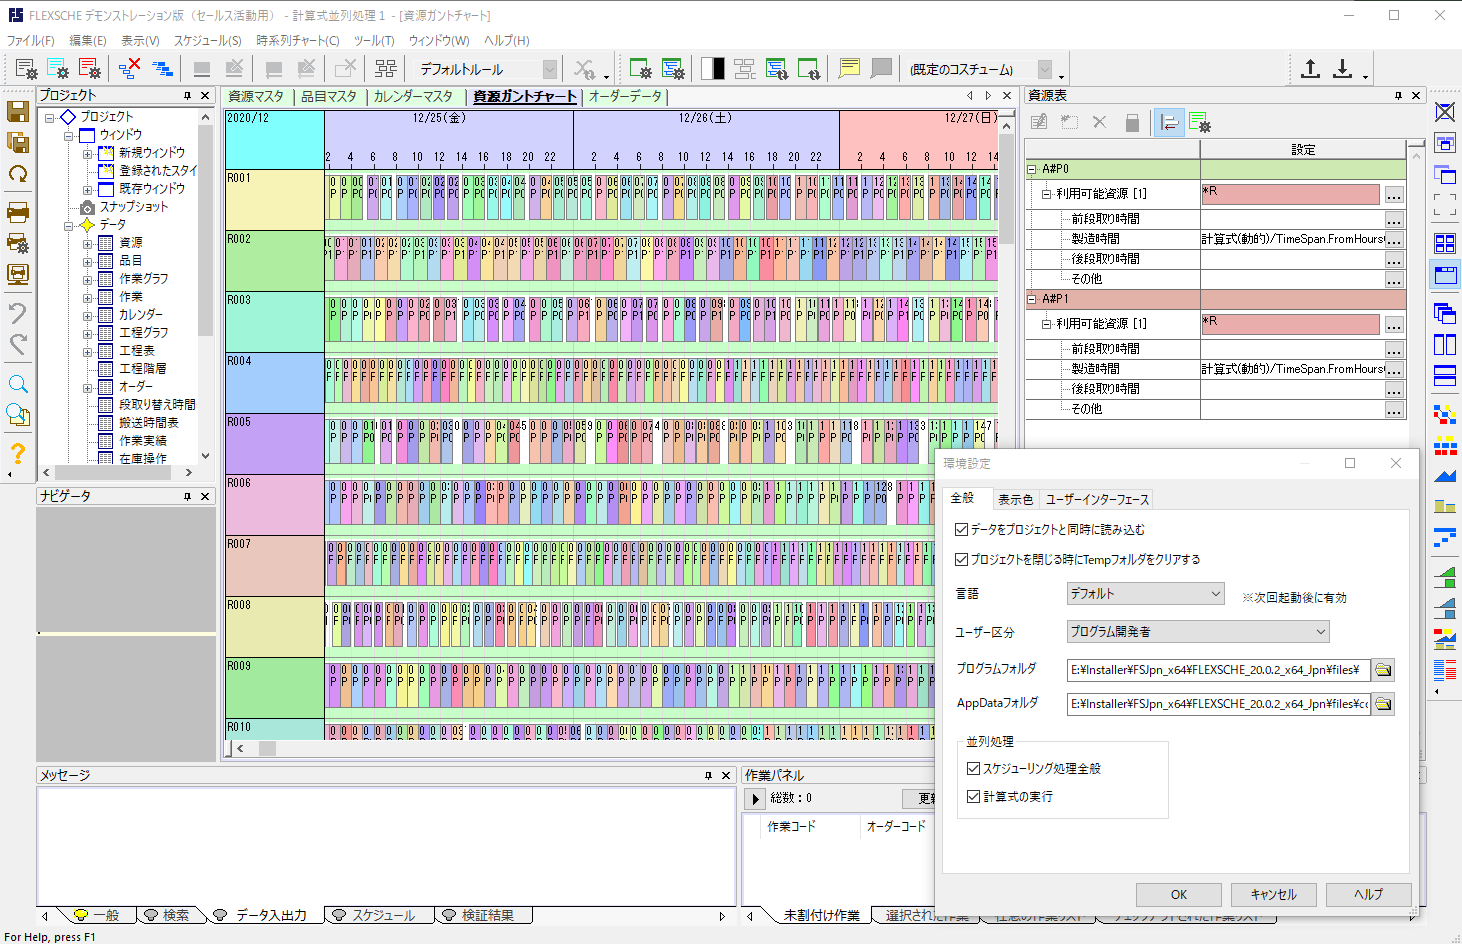Viewport: 1462px width, 944px height.
Task: Click the save icon in left sidebar
Action: [x=18, y=111]
